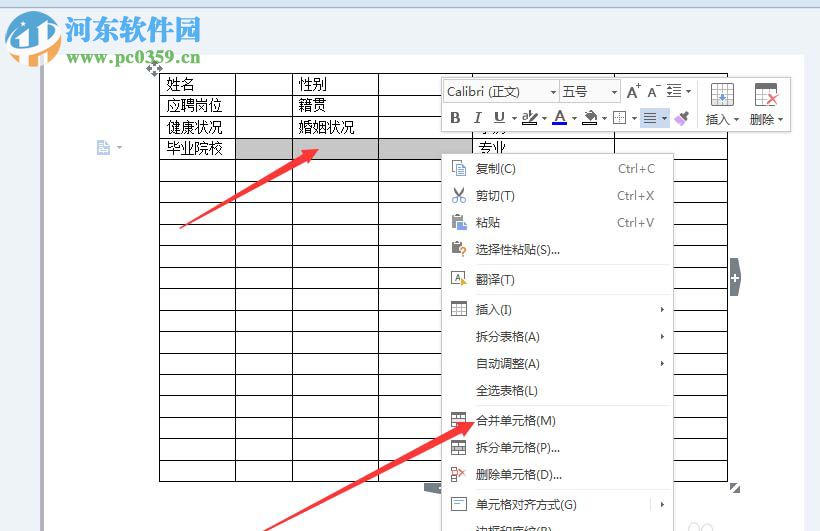Viewport: 820px width, 531px height.
Task: Click the delete table icon
Action: [766, 95]
